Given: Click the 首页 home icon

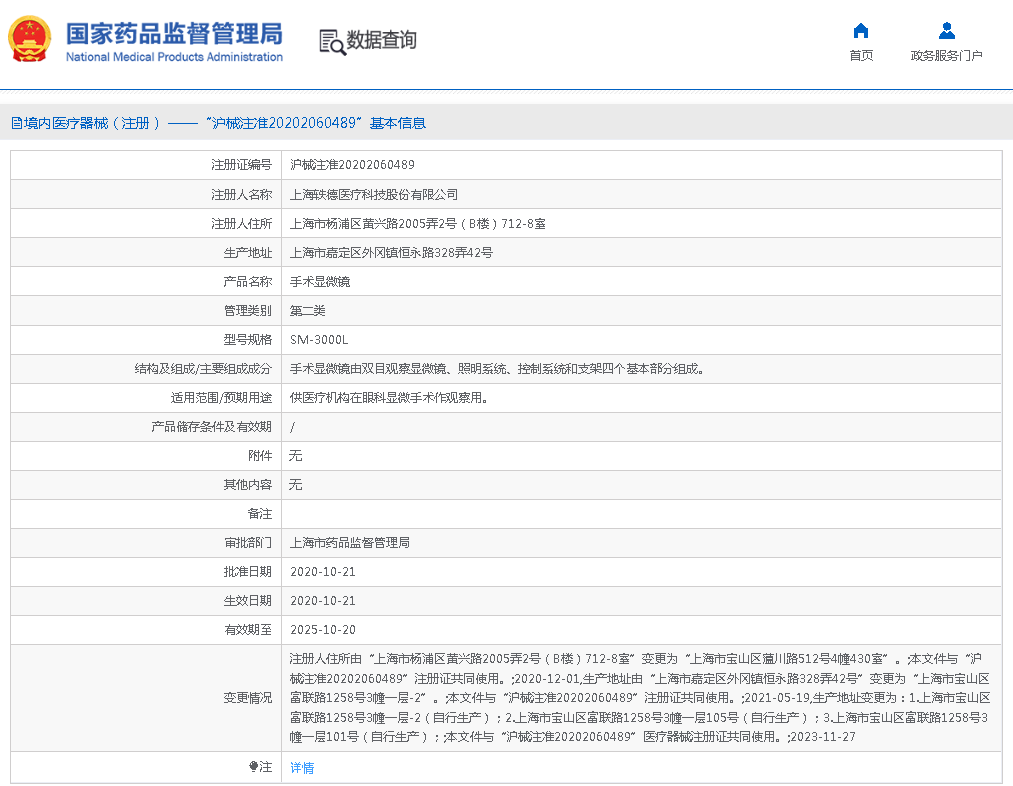Looking at the screenshot, I should (860, 30).
